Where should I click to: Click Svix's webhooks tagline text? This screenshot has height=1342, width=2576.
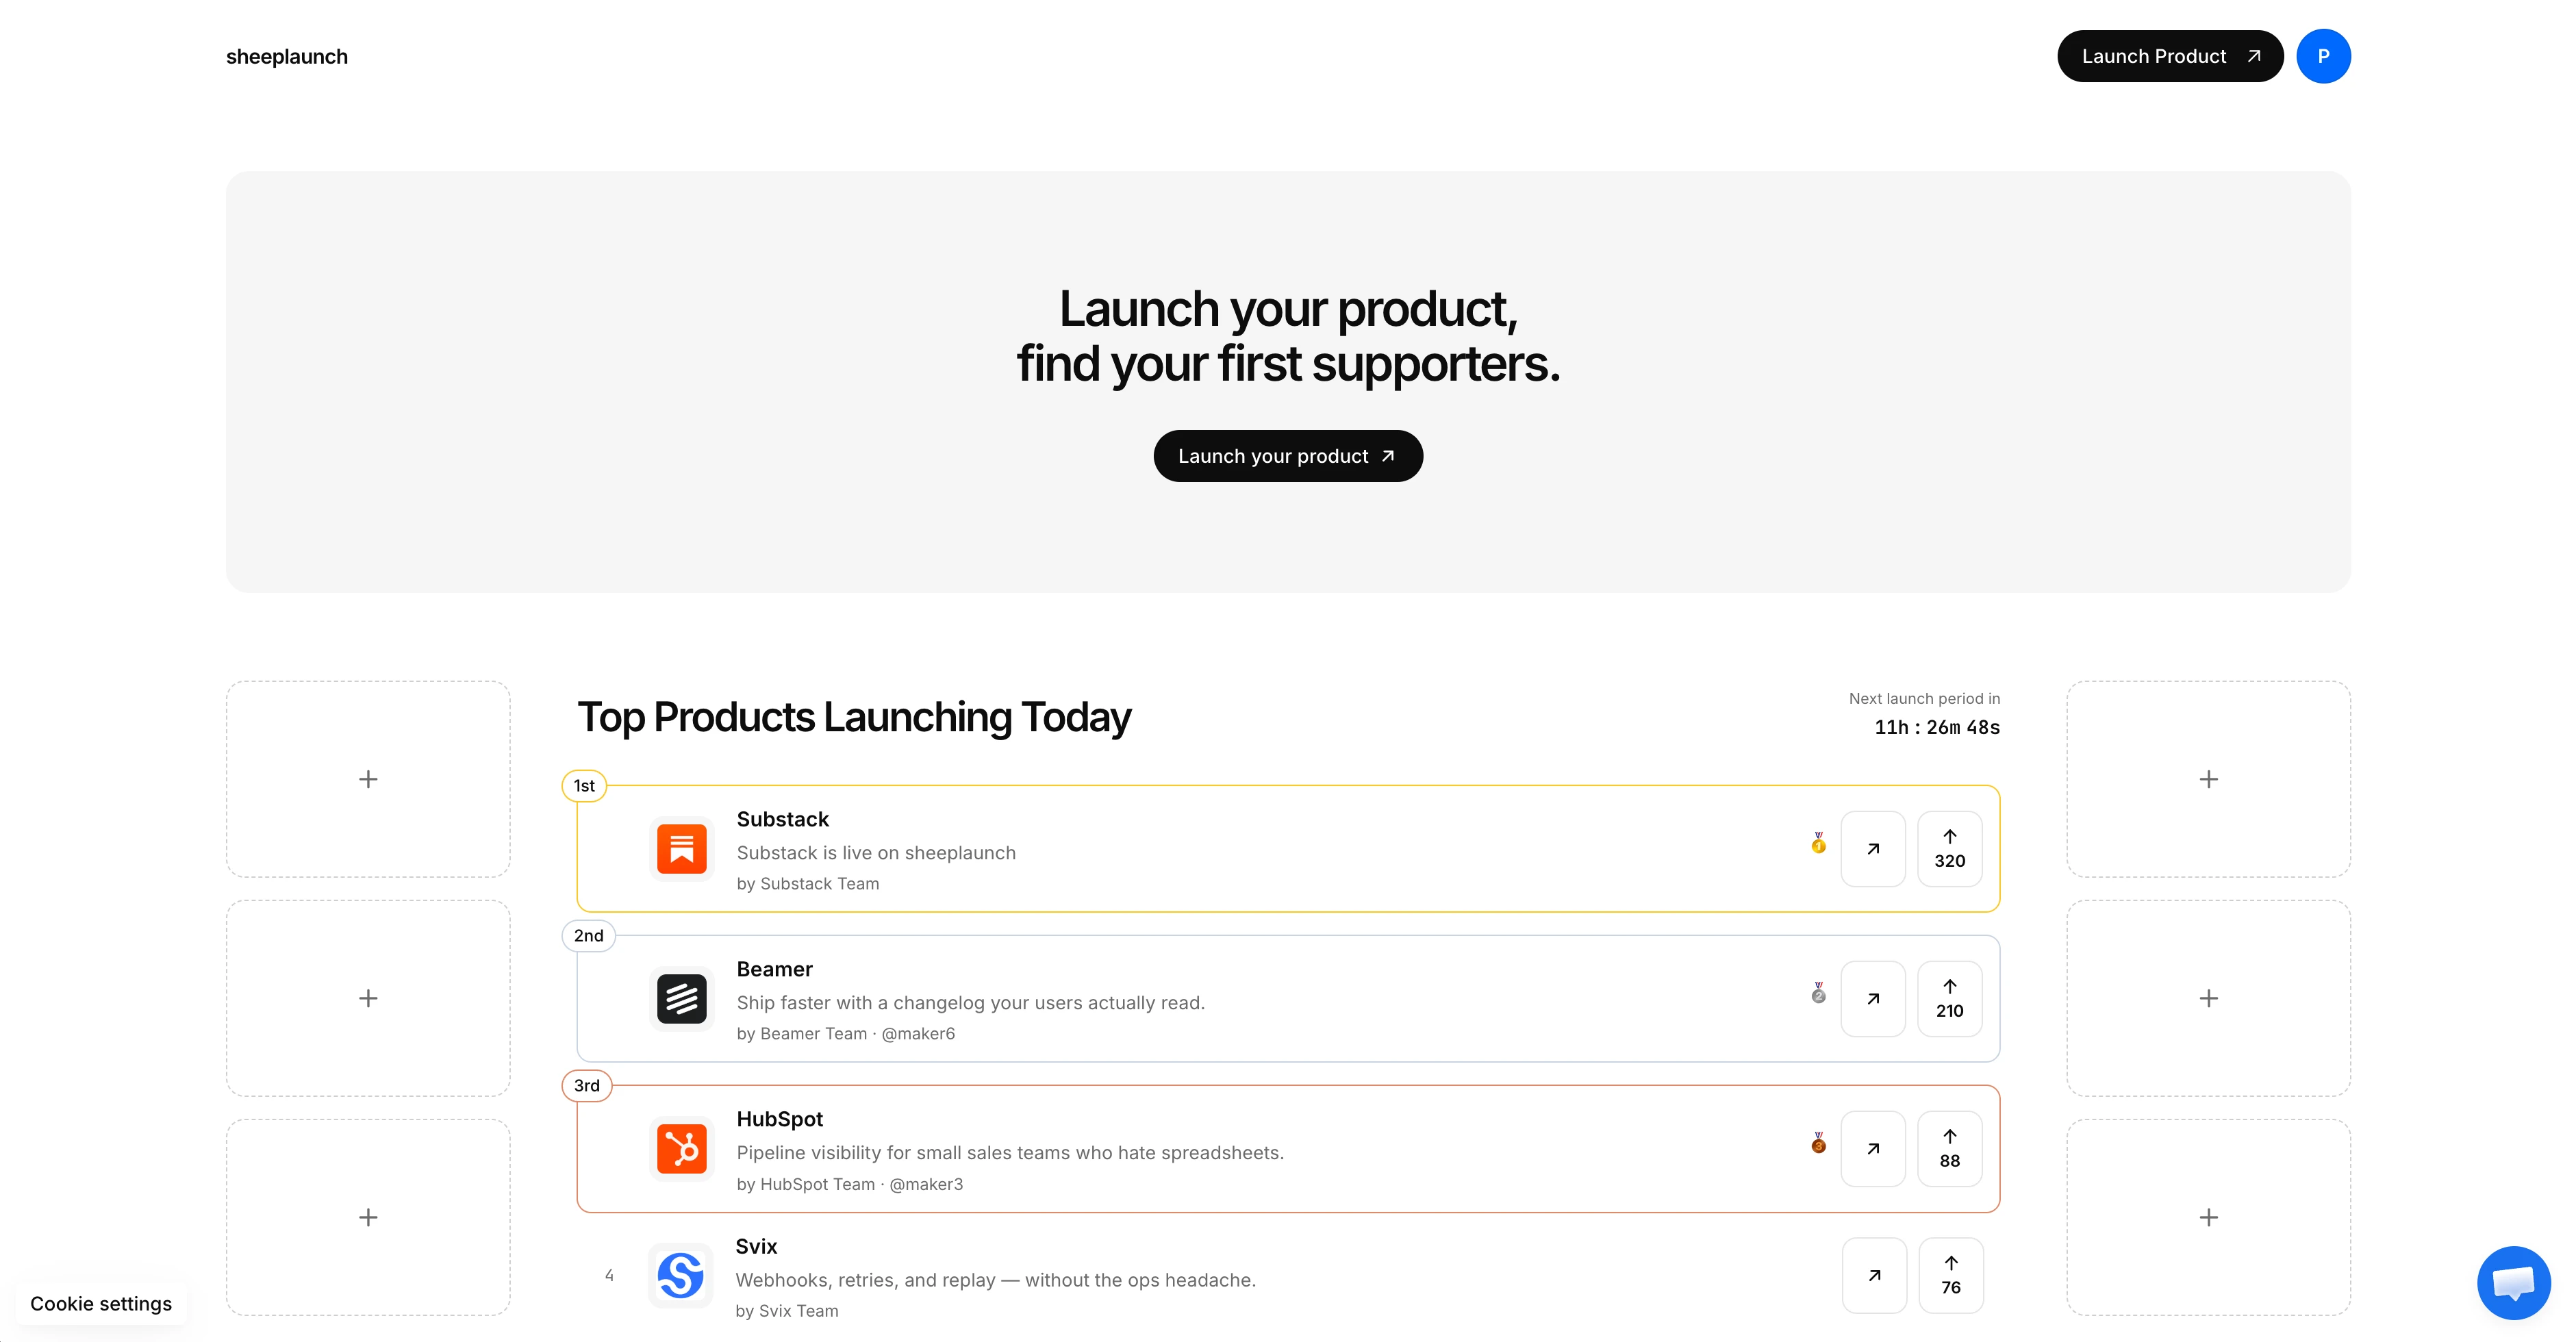995,1280
